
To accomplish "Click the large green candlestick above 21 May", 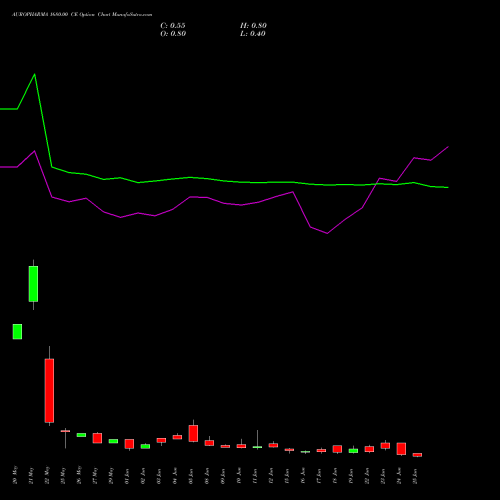I will point(33,284).
